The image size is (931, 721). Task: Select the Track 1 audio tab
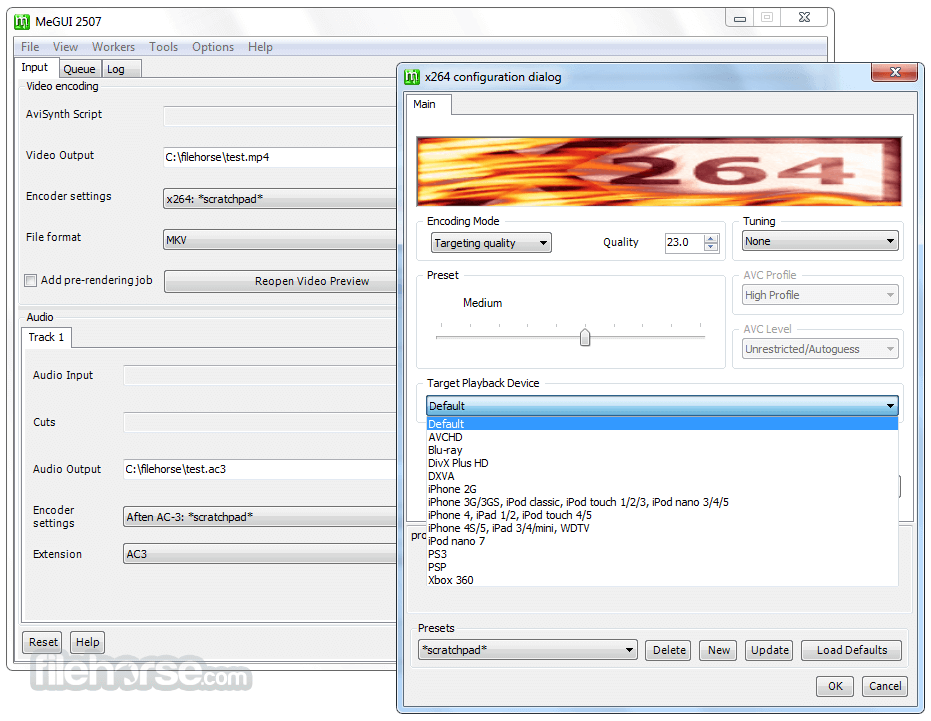pos(46,337)
